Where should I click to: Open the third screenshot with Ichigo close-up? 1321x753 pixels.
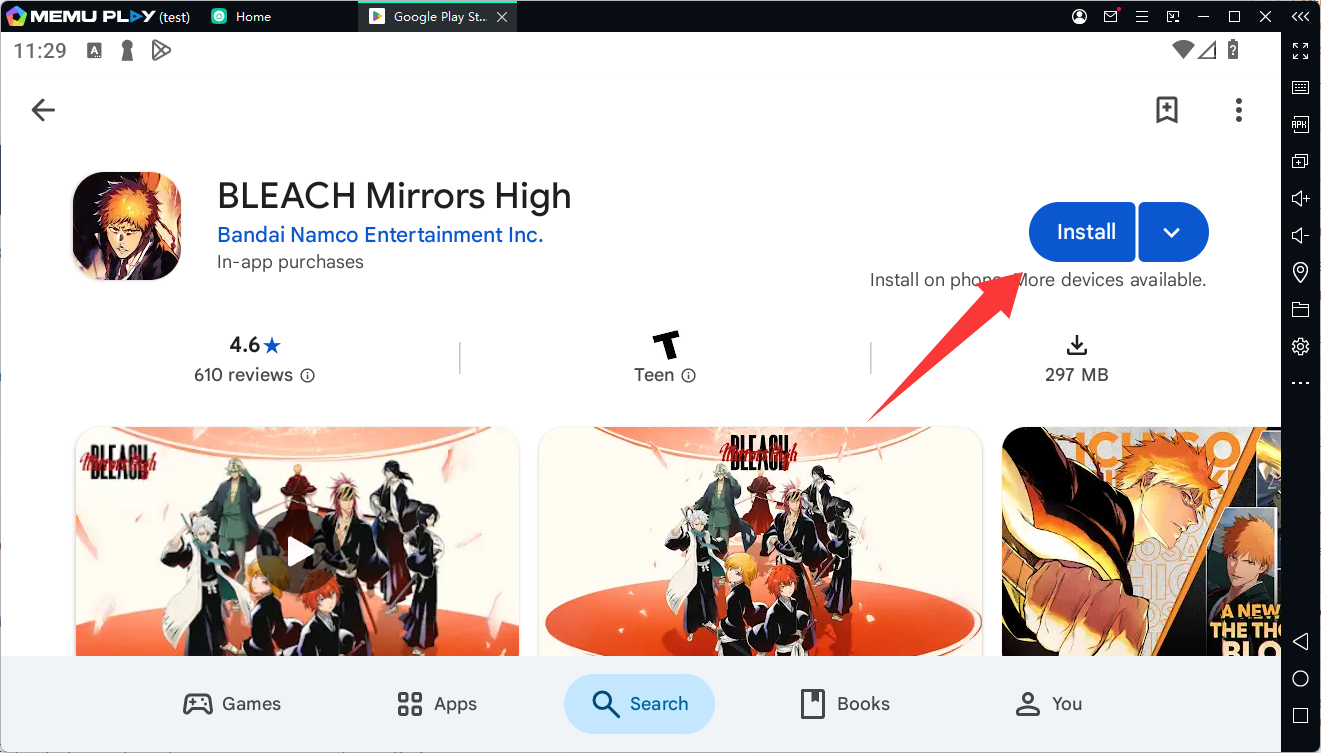point(1141,542)
